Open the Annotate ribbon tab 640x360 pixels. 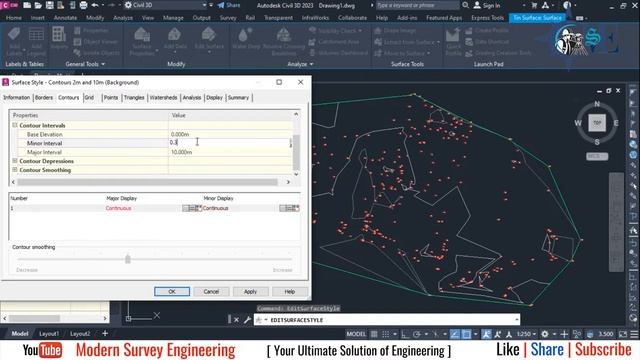pos(65,18)
